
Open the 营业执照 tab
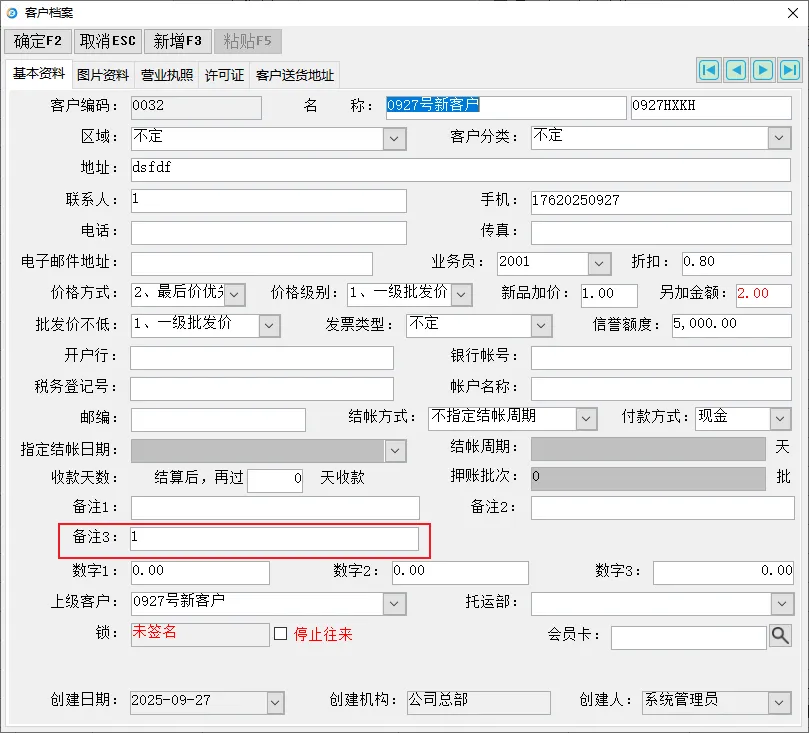[167, 75]
